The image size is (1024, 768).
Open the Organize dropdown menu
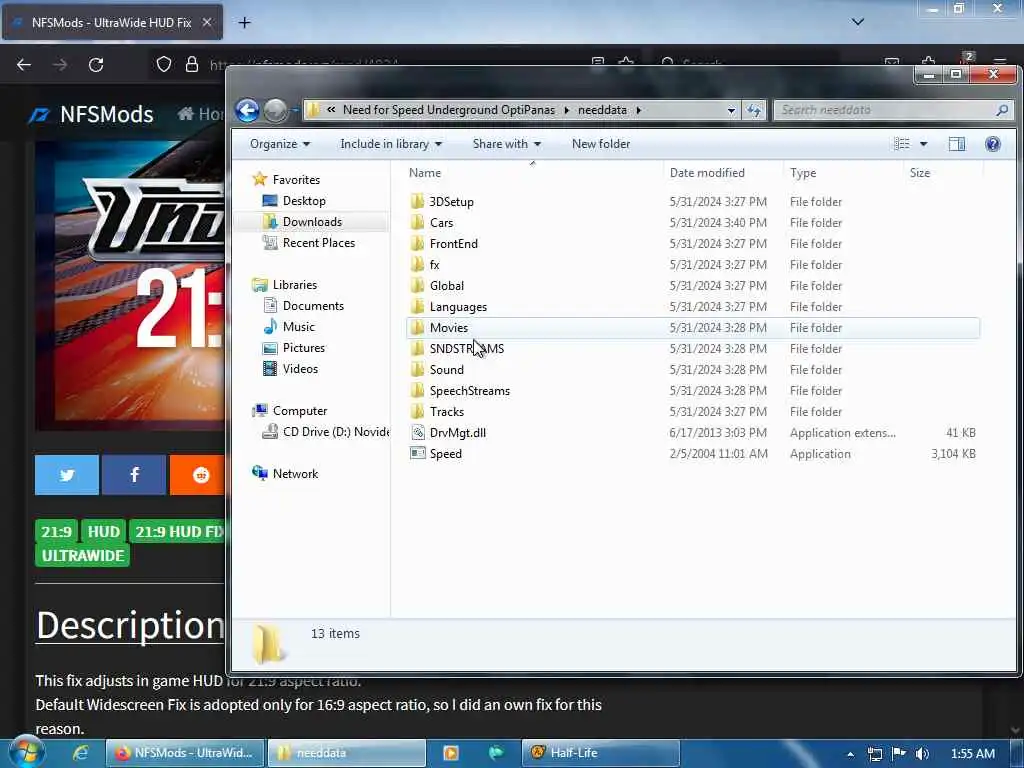(280, 144)
